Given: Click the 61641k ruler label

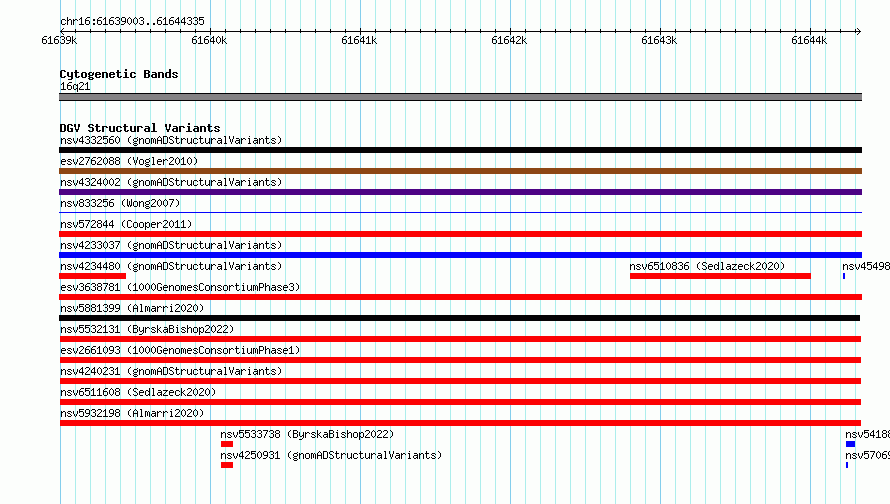Looking at the screenshot, I should tap(359, 40).
